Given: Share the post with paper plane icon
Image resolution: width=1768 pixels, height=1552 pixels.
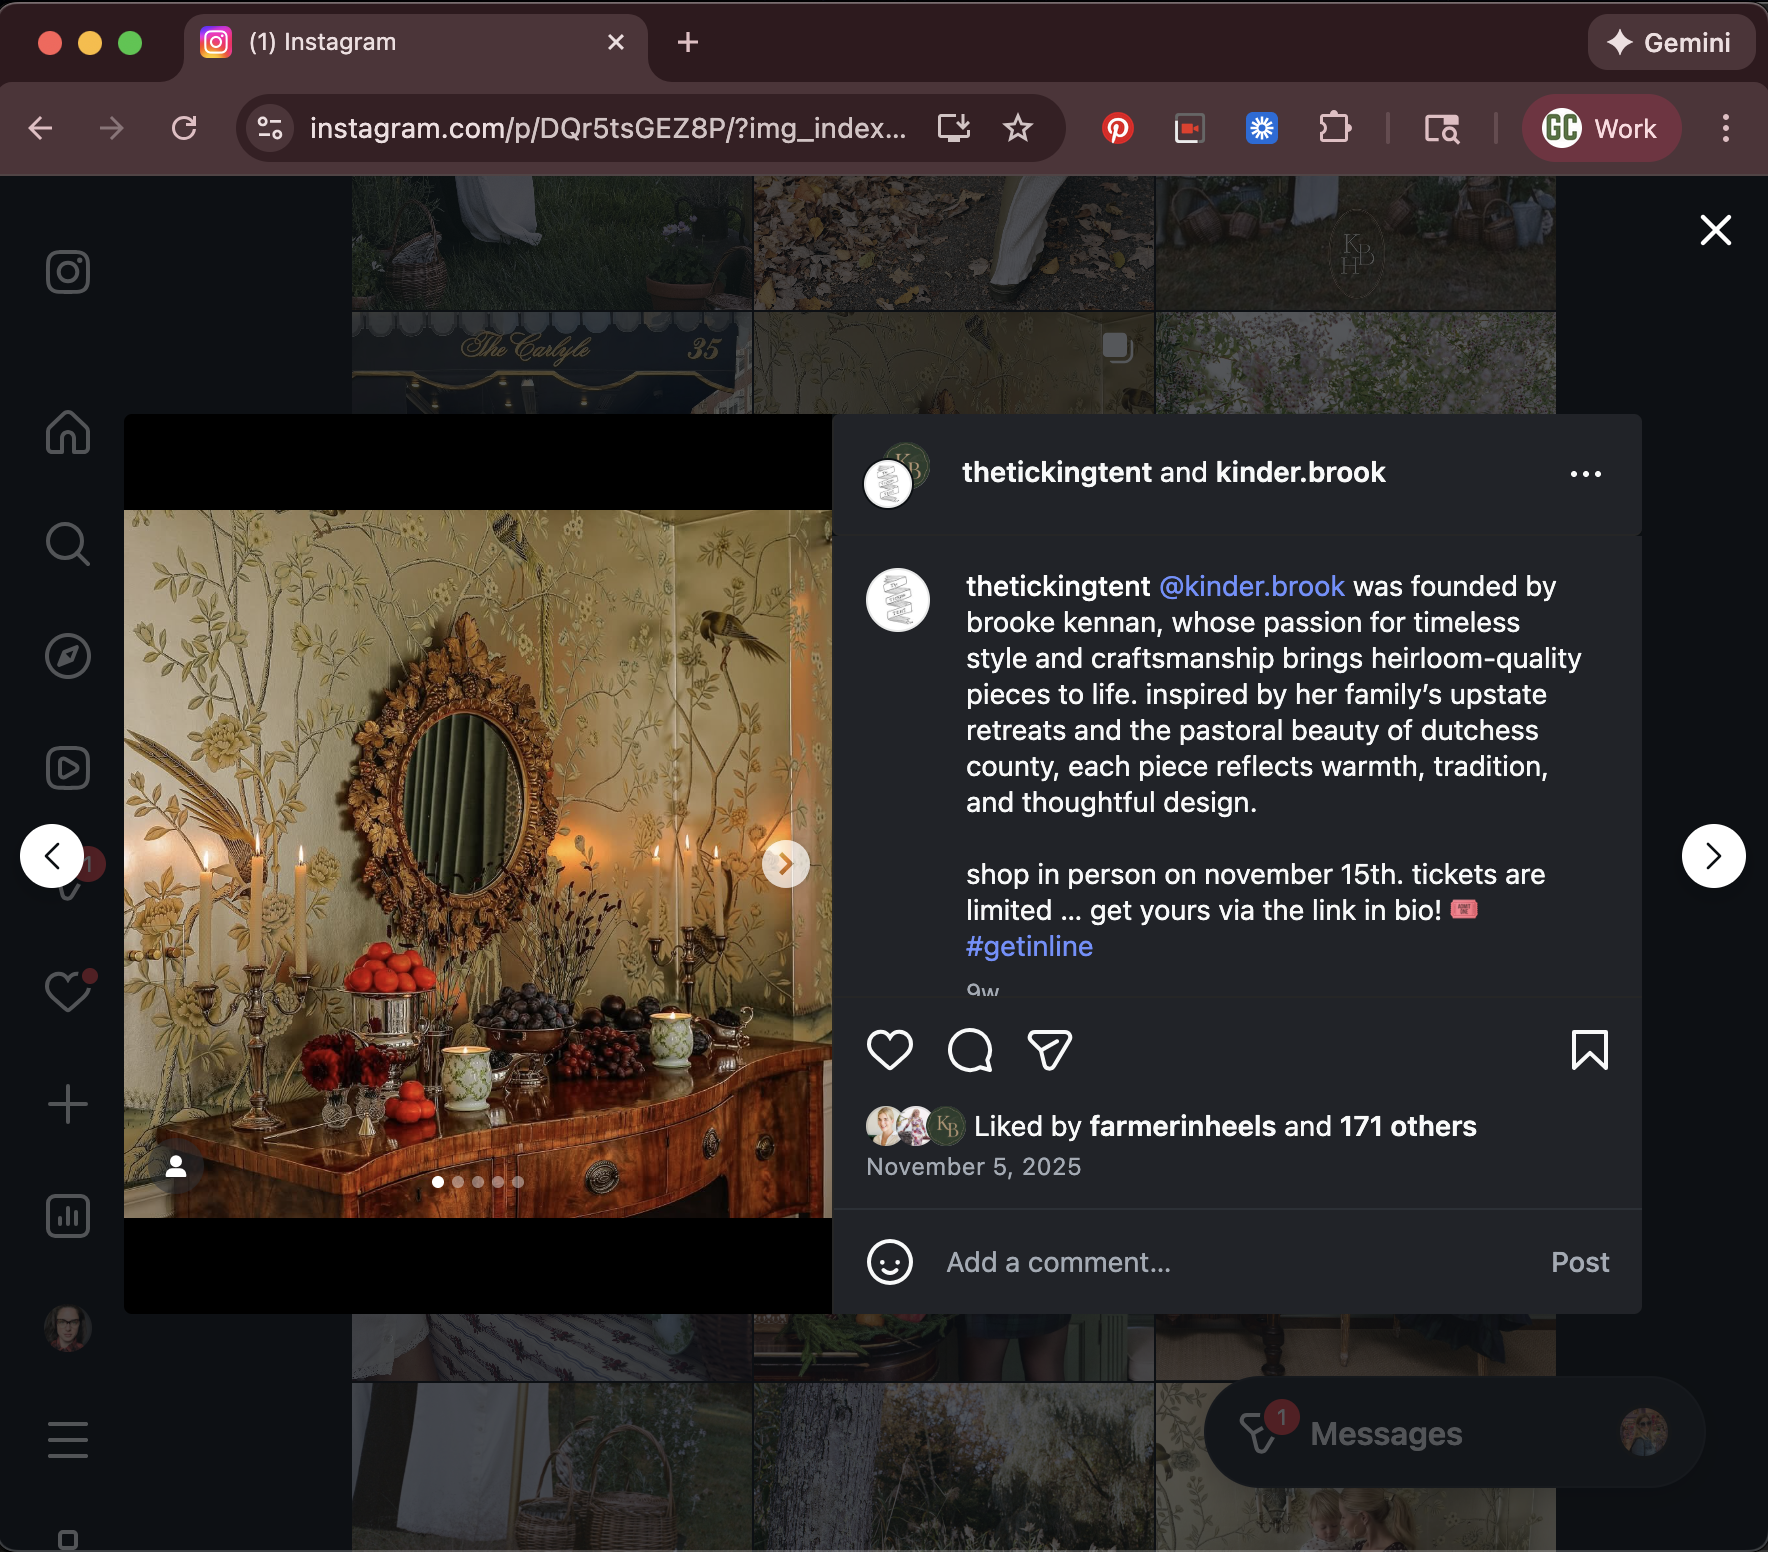Looking at the screenshot, I should pos(1050,1050).
